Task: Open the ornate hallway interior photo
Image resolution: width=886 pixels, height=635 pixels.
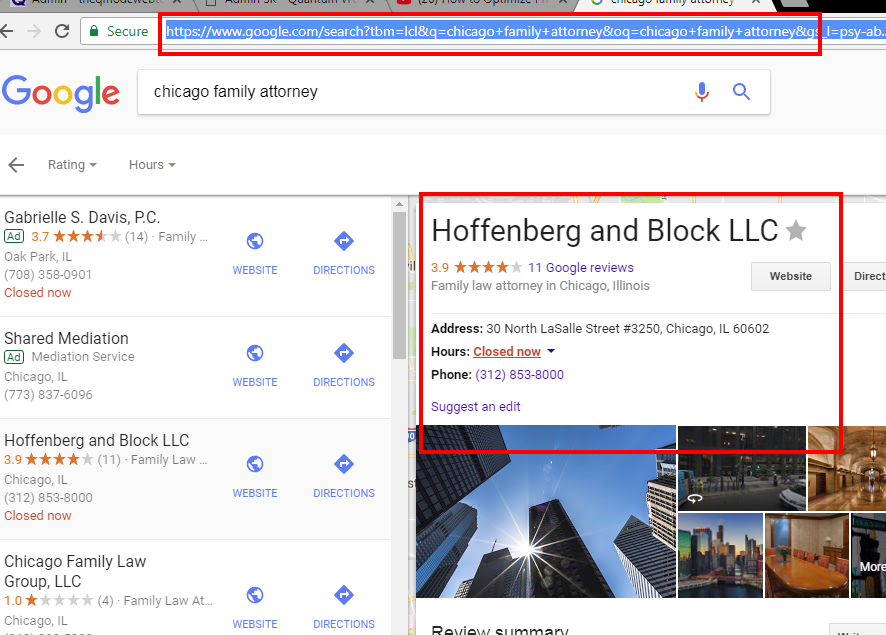Action: pos(847,468)
